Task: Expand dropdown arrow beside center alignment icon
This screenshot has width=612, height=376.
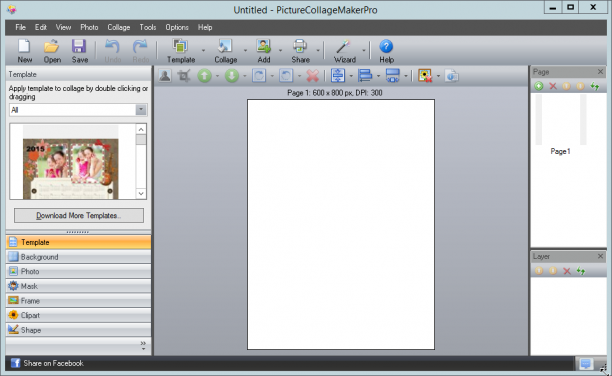Action: pos(351,76)
